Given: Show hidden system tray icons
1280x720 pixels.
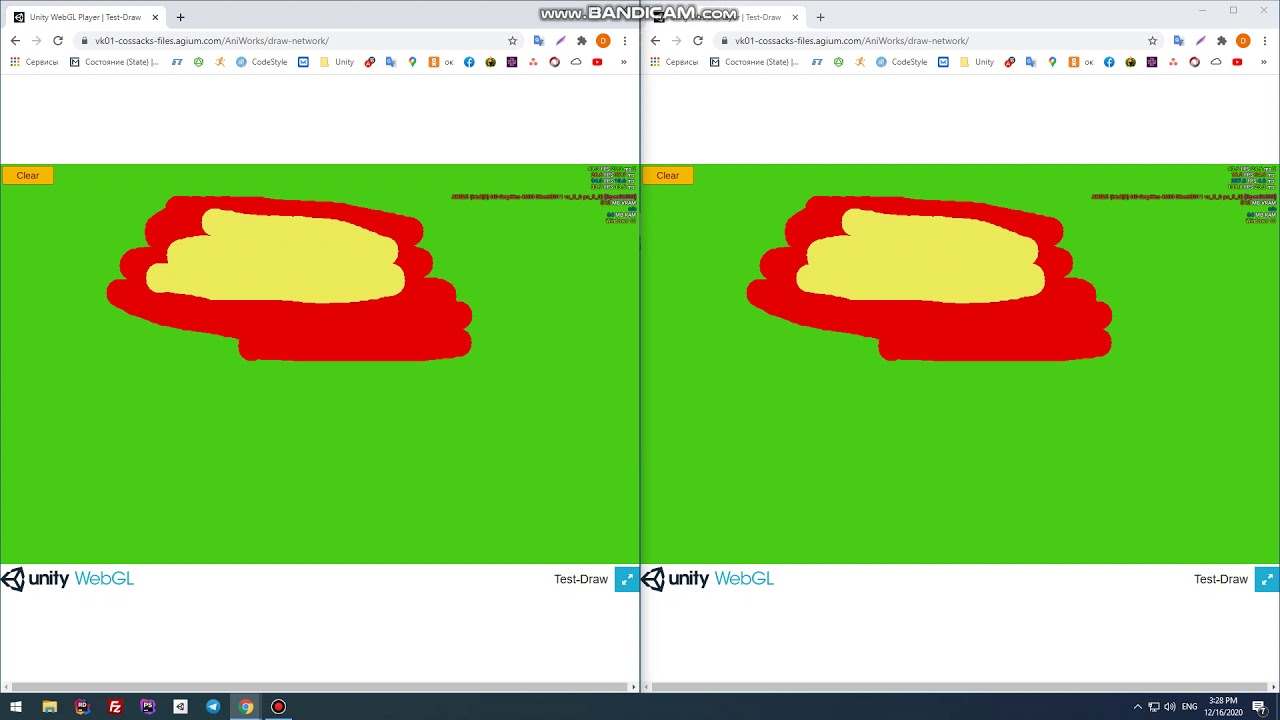Looking at the screenshot, I should (x=1137, y=707).
